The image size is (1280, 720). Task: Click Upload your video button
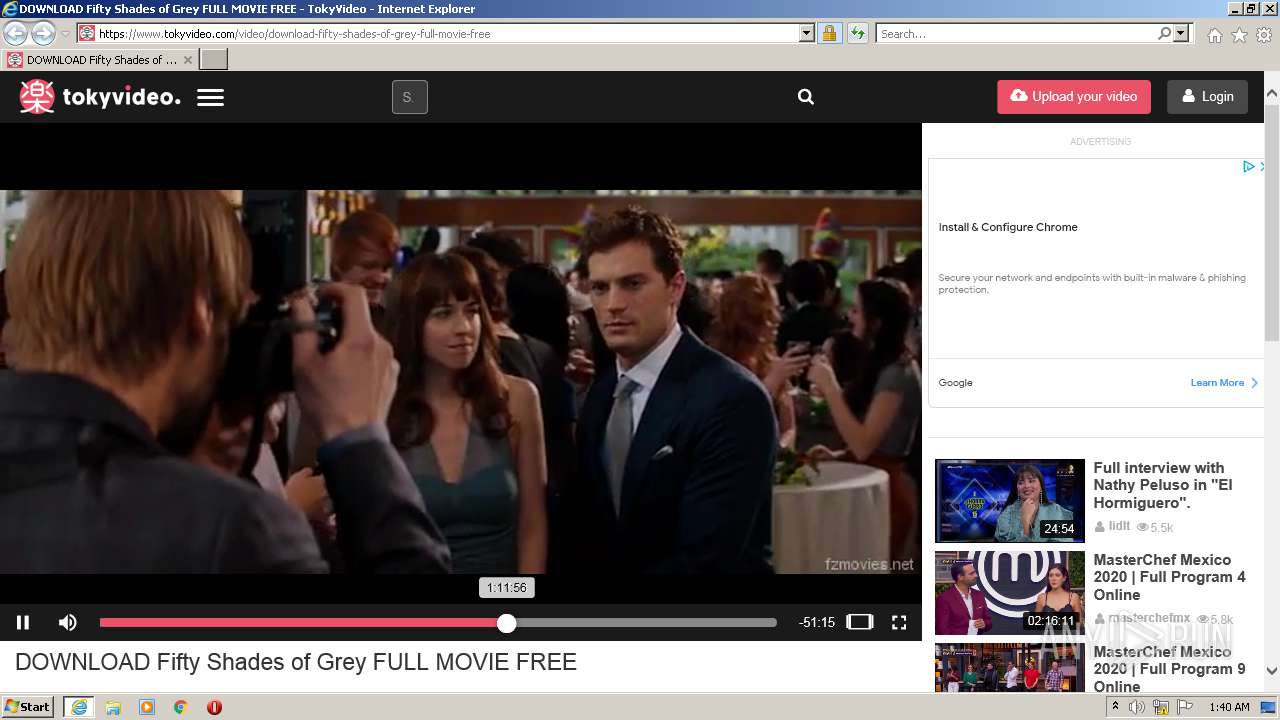click(1074, 97)
